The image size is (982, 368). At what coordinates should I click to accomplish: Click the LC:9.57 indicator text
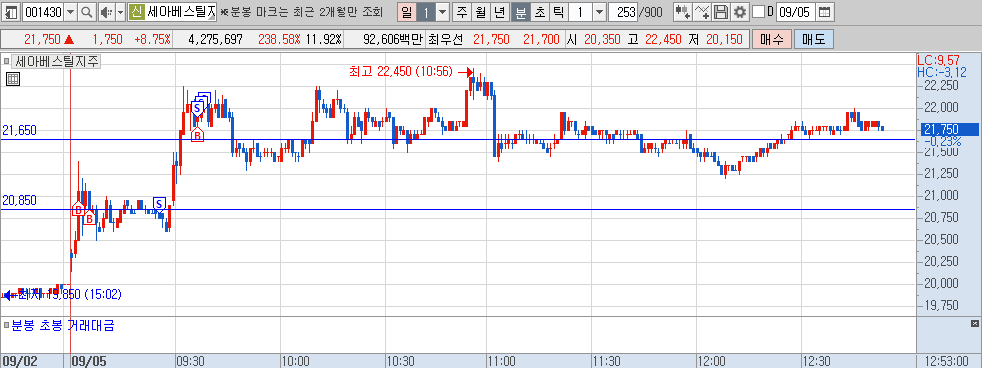[938, 61]
